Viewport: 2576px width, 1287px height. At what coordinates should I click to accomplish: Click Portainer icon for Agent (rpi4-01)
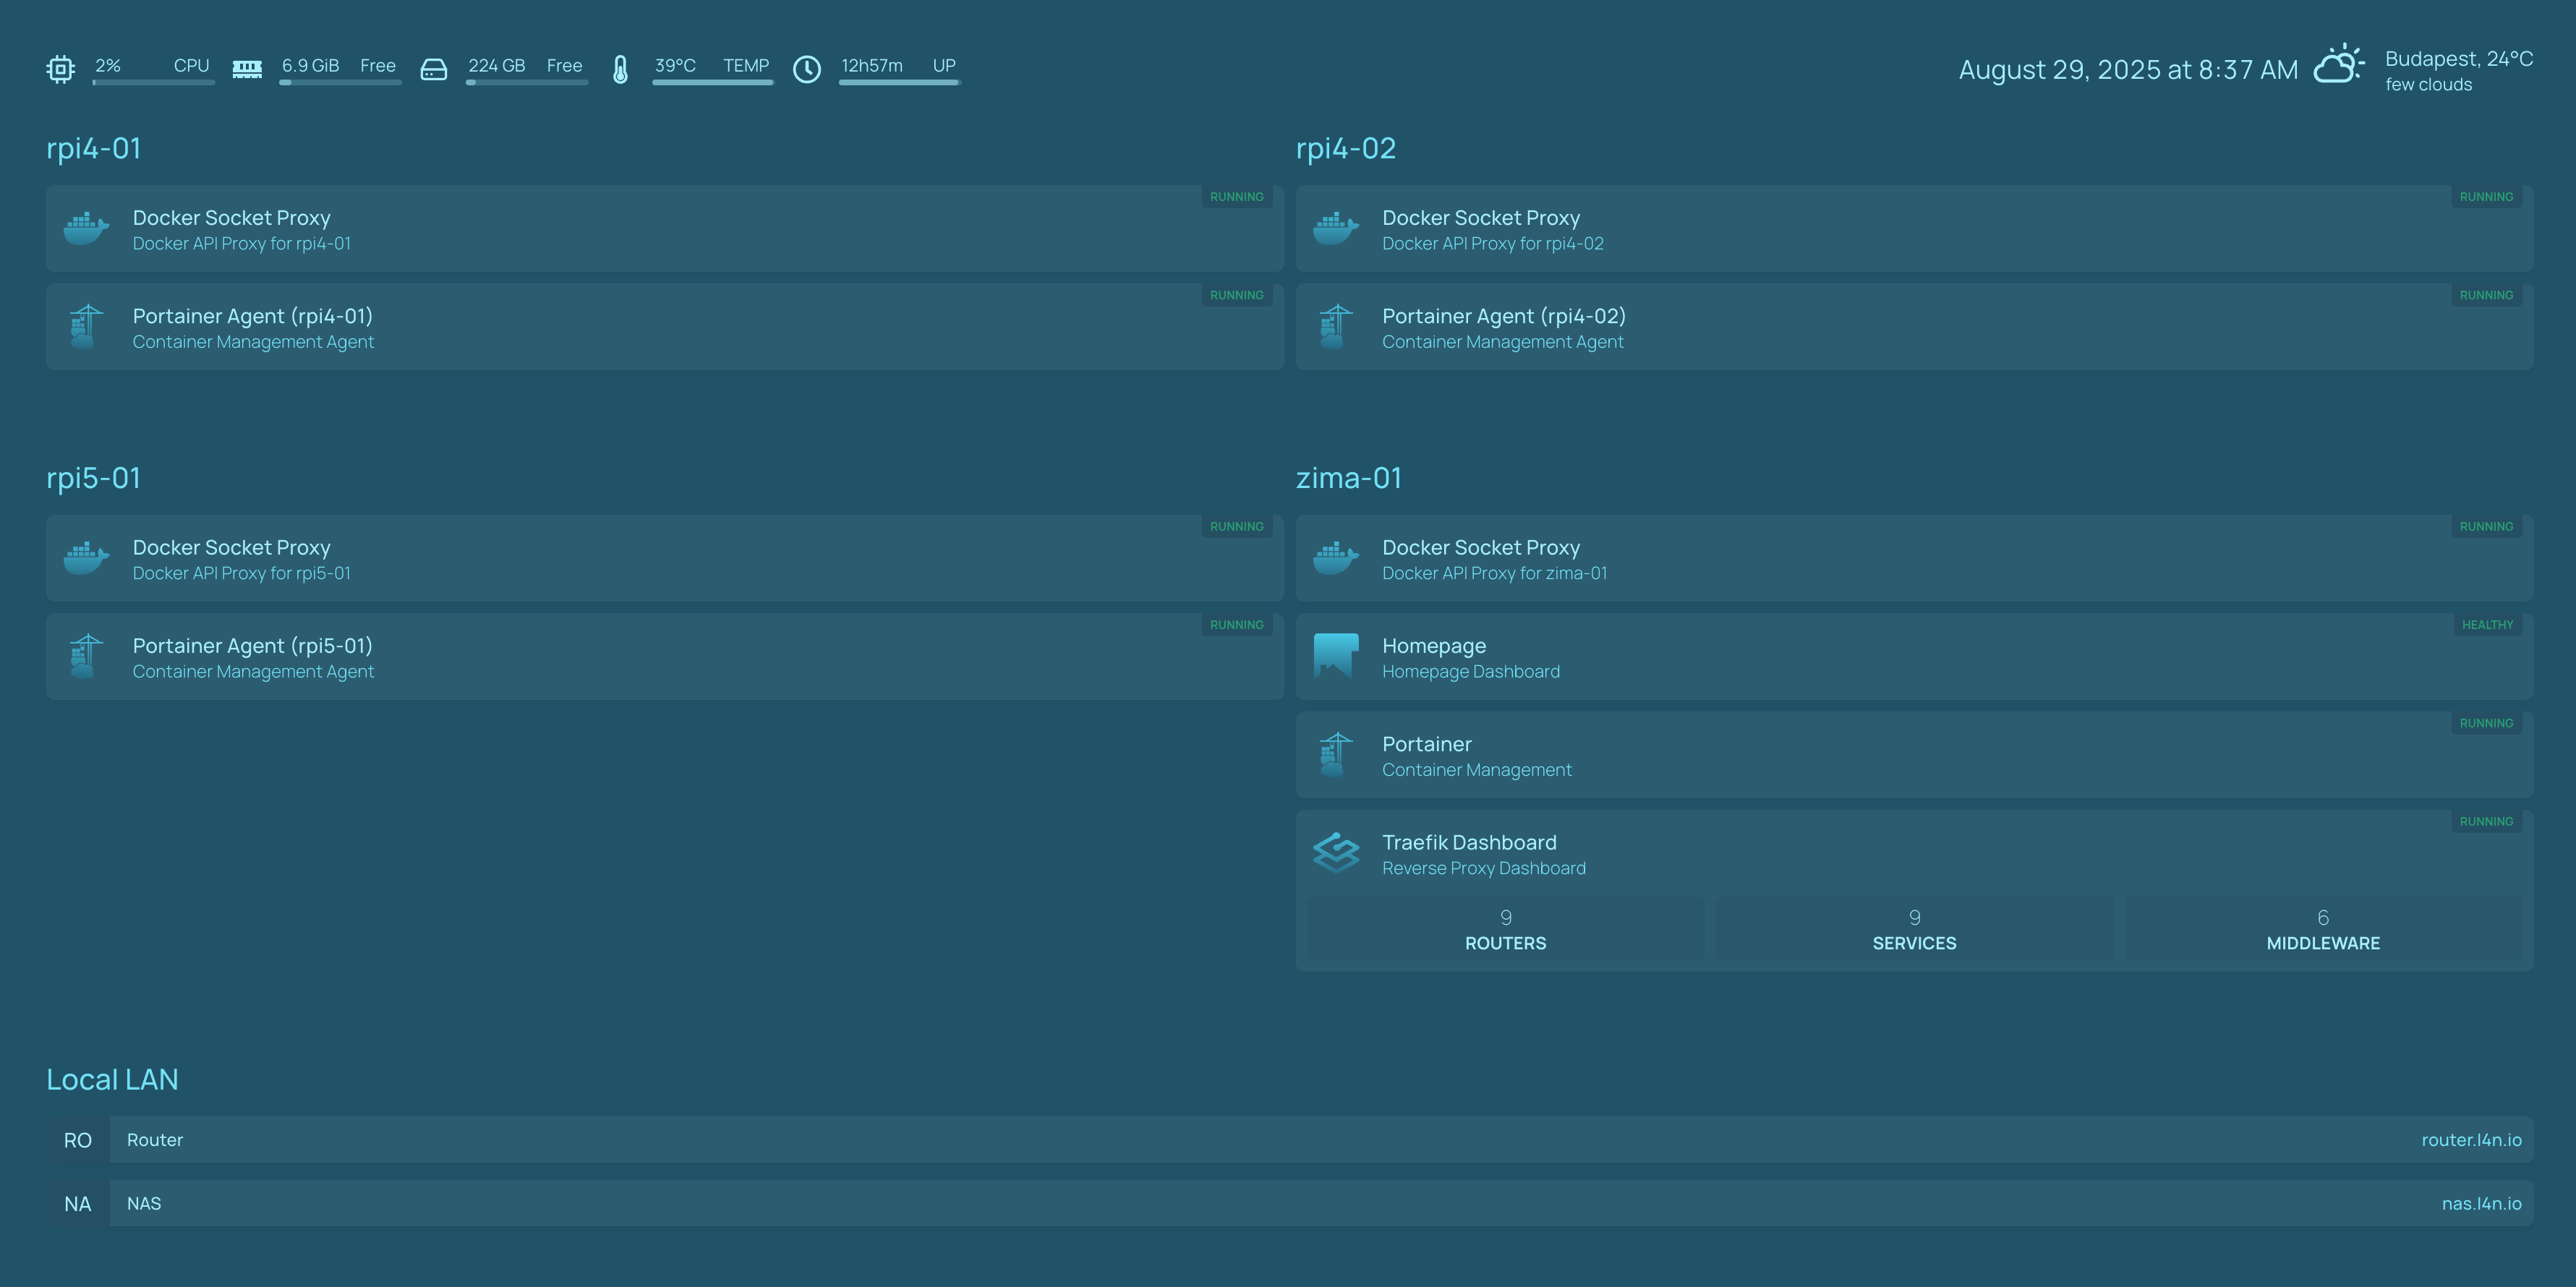(x=87, y=327)
